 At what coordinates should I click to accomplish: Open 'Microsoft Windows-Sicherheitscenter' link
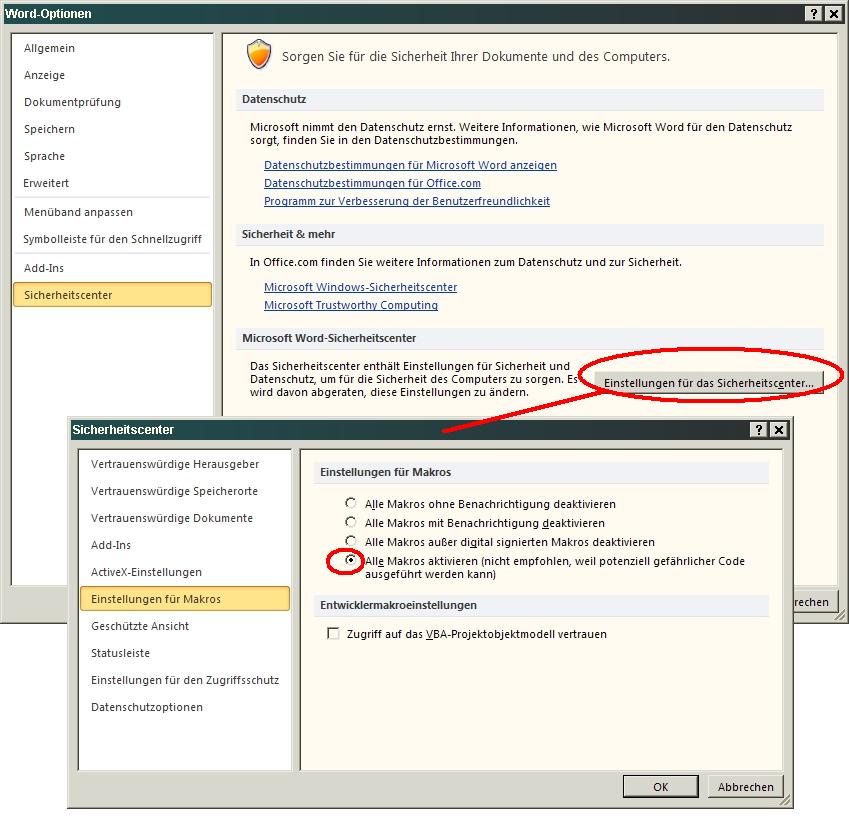click(x=360, y=287)
